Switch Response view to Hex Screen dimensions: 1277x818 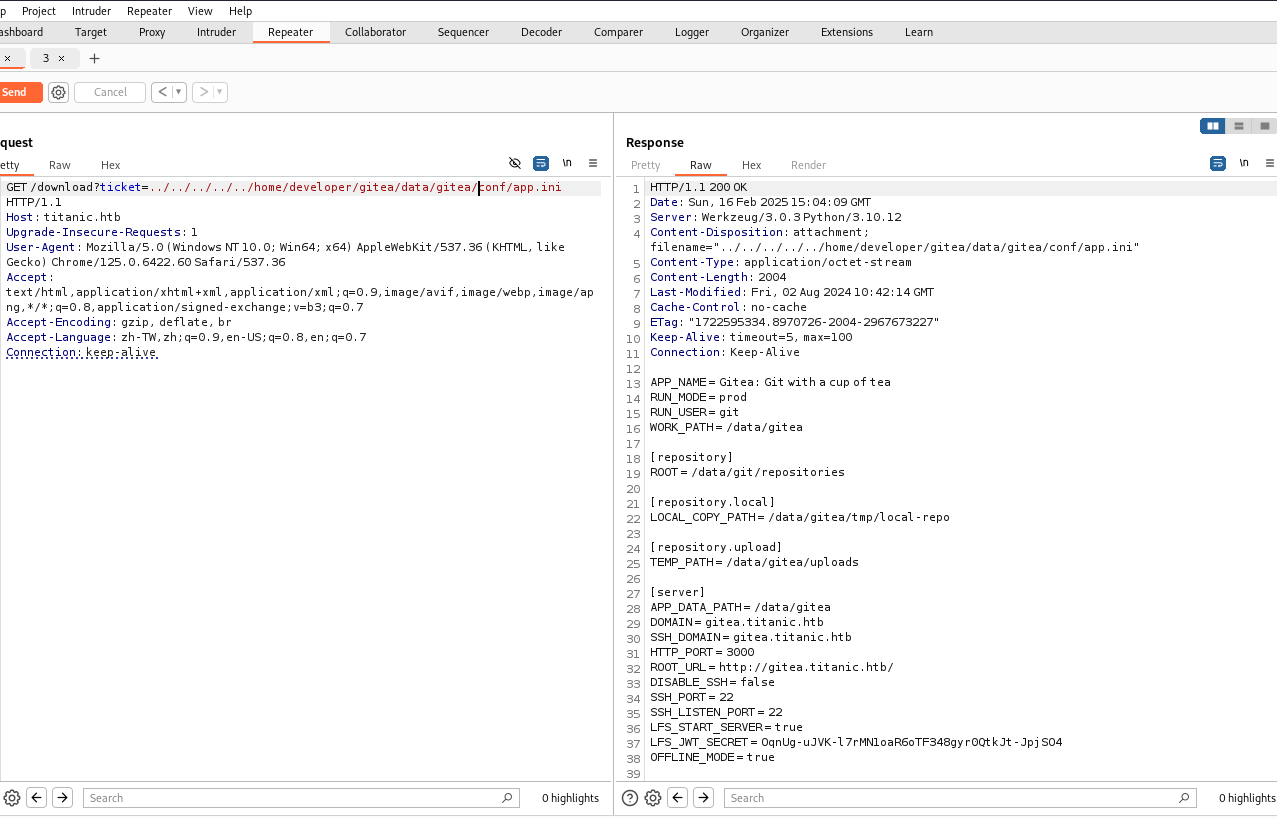tap(751, 165)
